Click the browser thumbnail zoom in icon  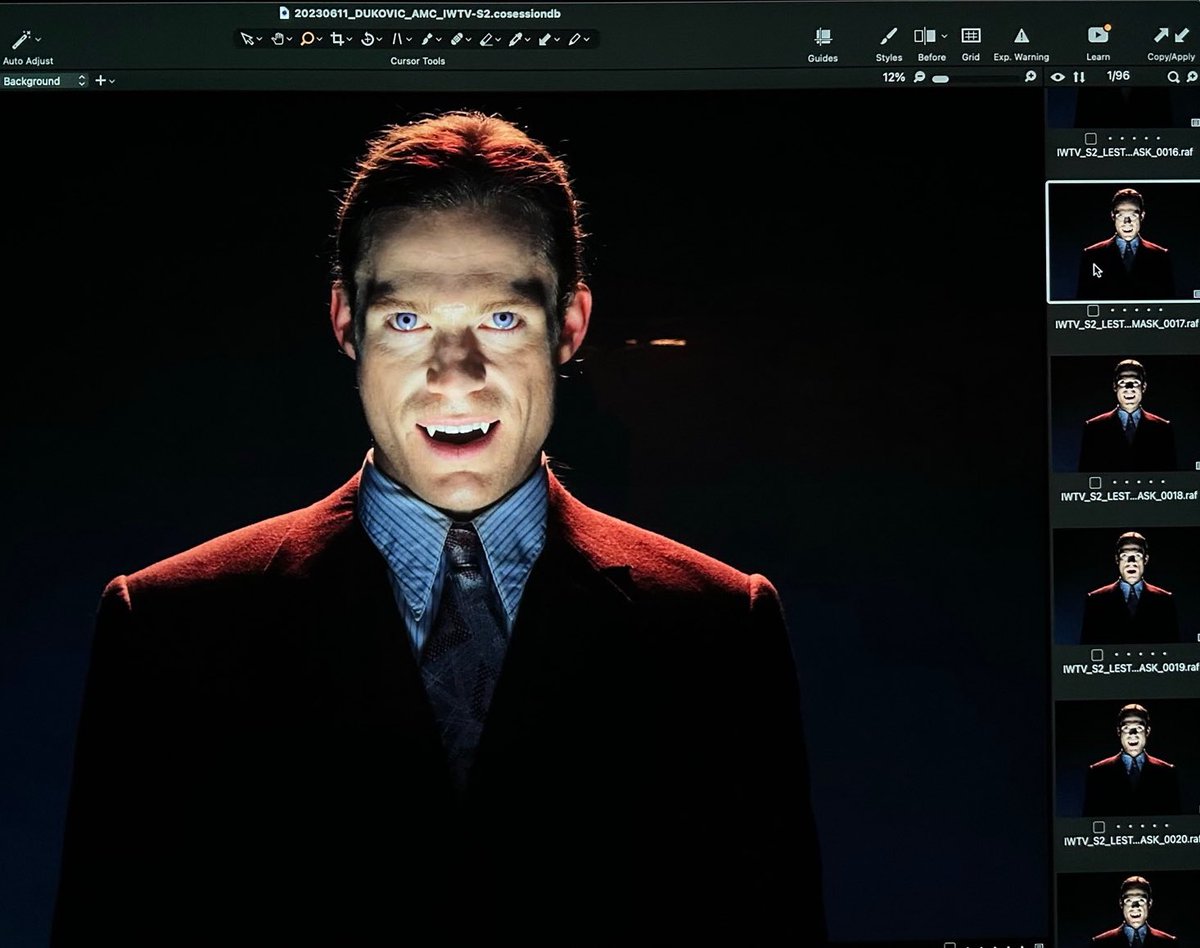1193,77
